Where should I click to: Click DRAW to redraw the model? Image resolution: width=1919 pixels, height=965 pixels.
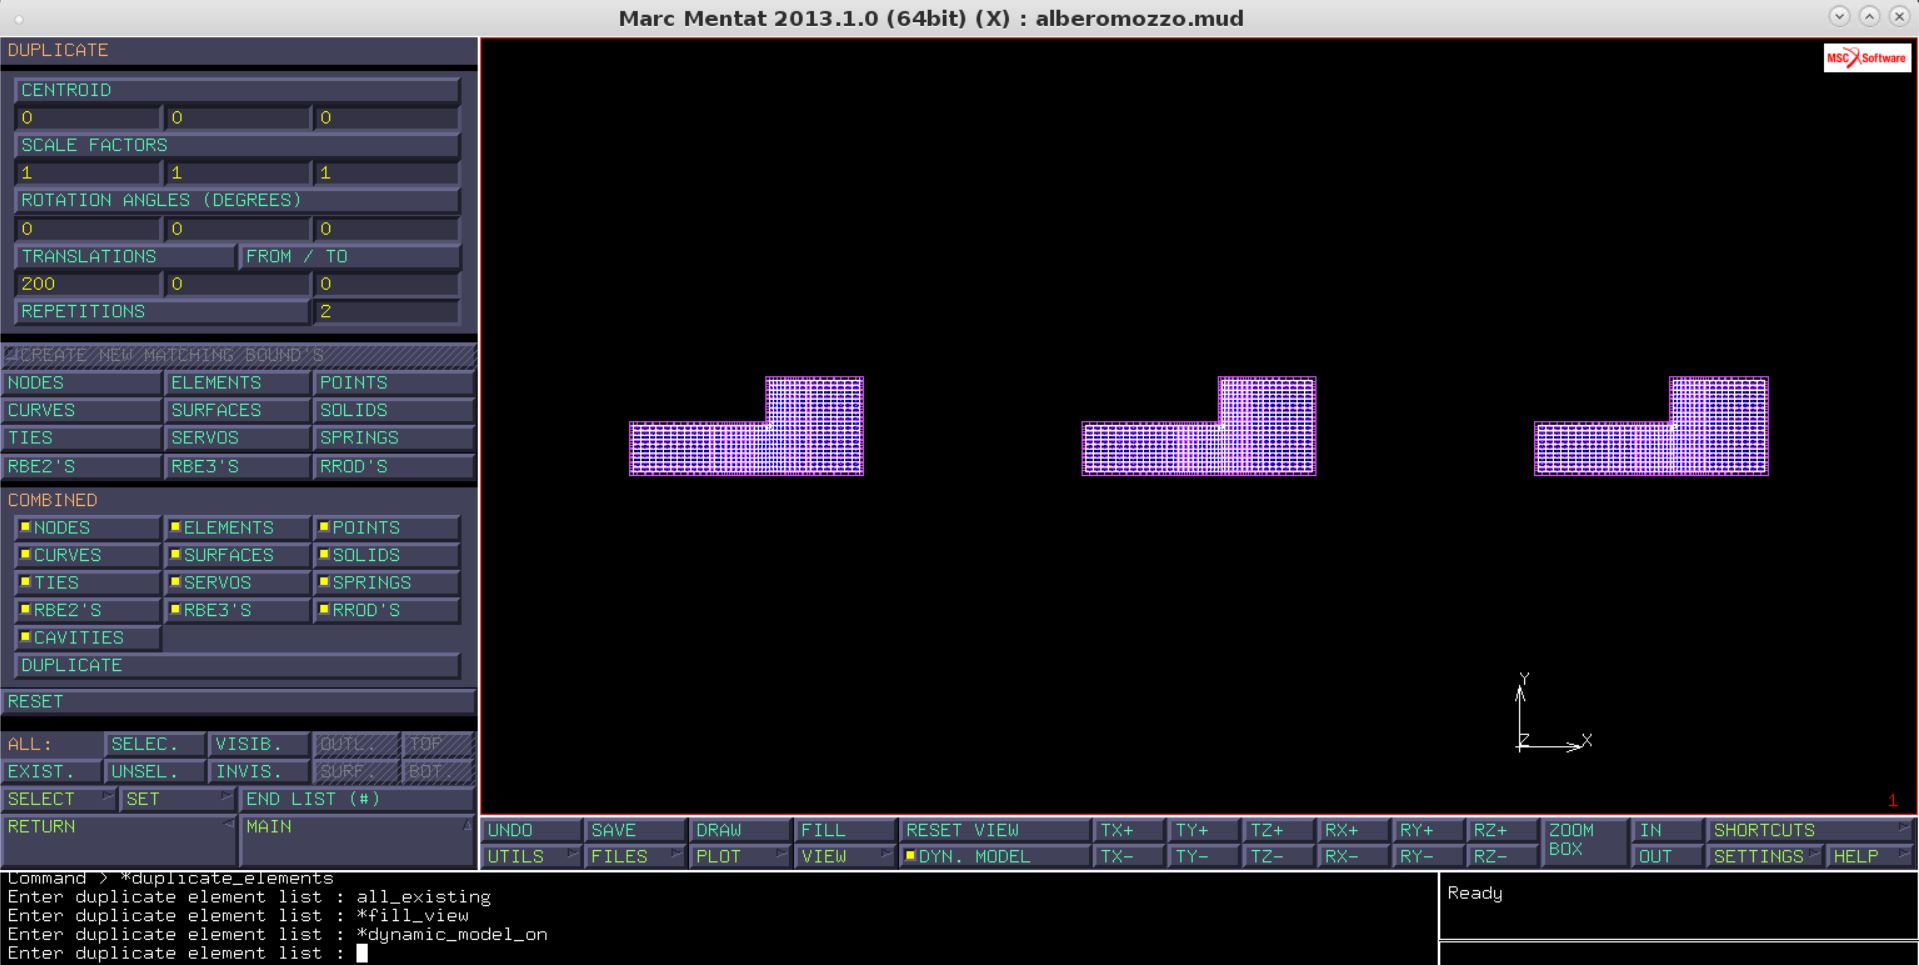pos(740,830)
